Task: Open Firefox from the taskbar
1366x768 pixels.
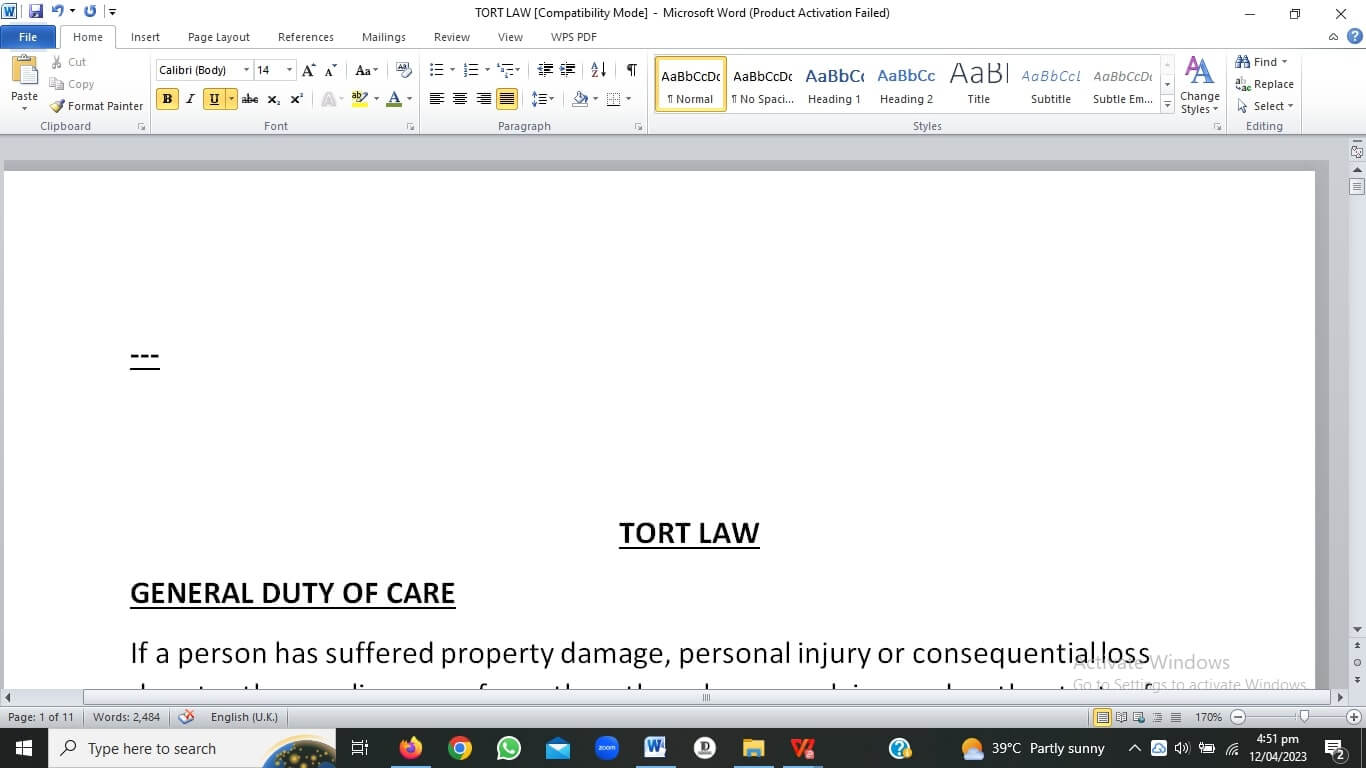Action: point(411,748)
